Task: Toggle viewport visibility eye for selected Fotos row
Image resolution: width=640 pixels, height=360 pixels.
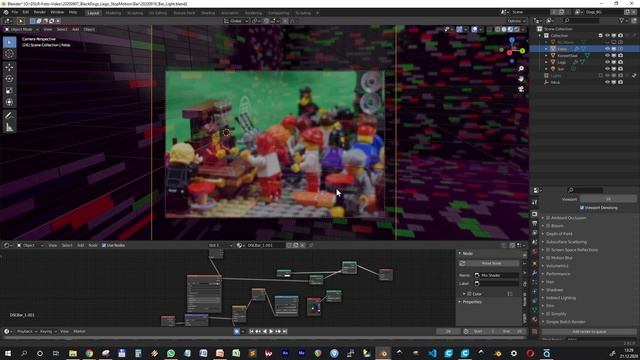Action: (x=607, y=49)
